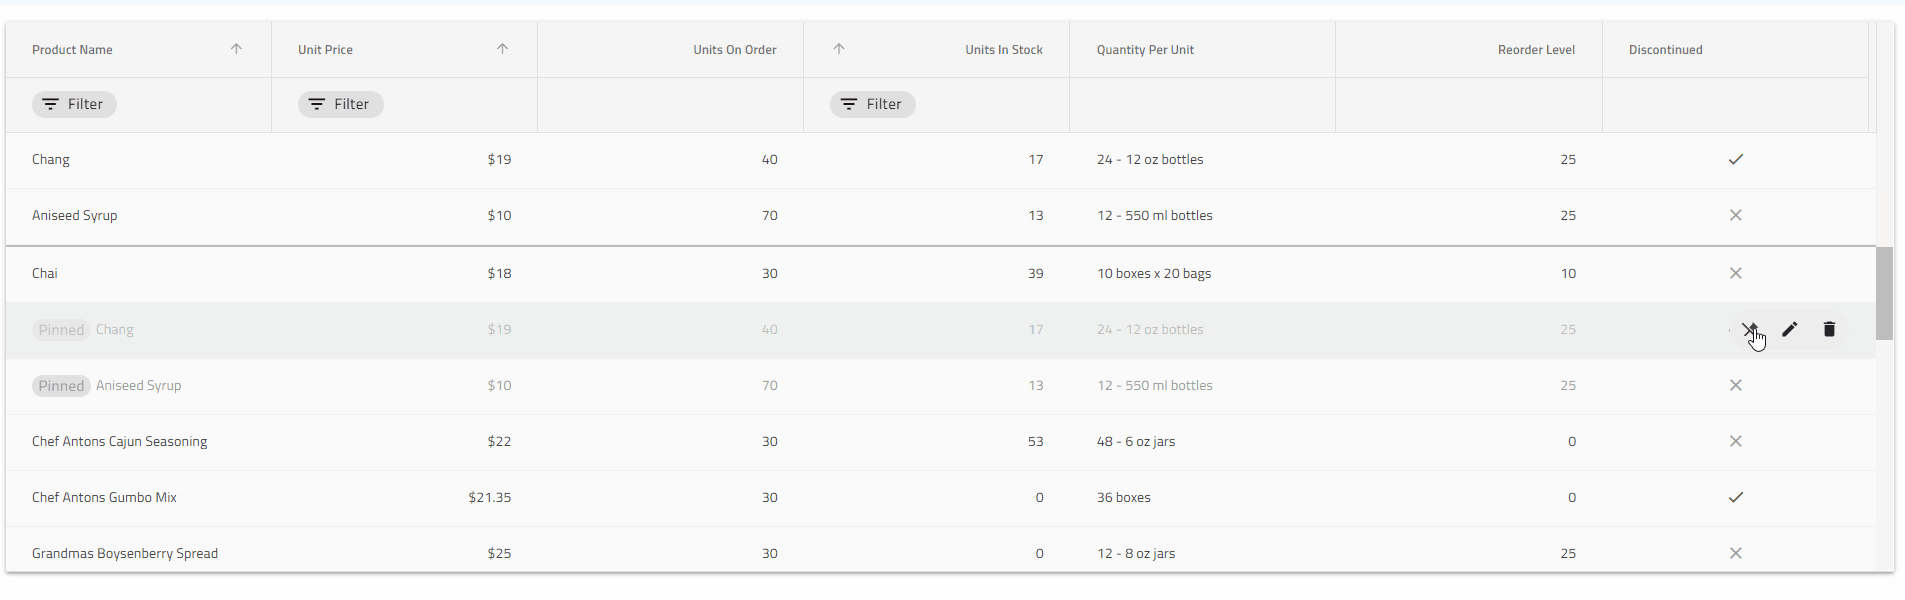Click the pencil edit icon
The height and width of the screenshot is (600, 1905).
[x=1789, y=329]
